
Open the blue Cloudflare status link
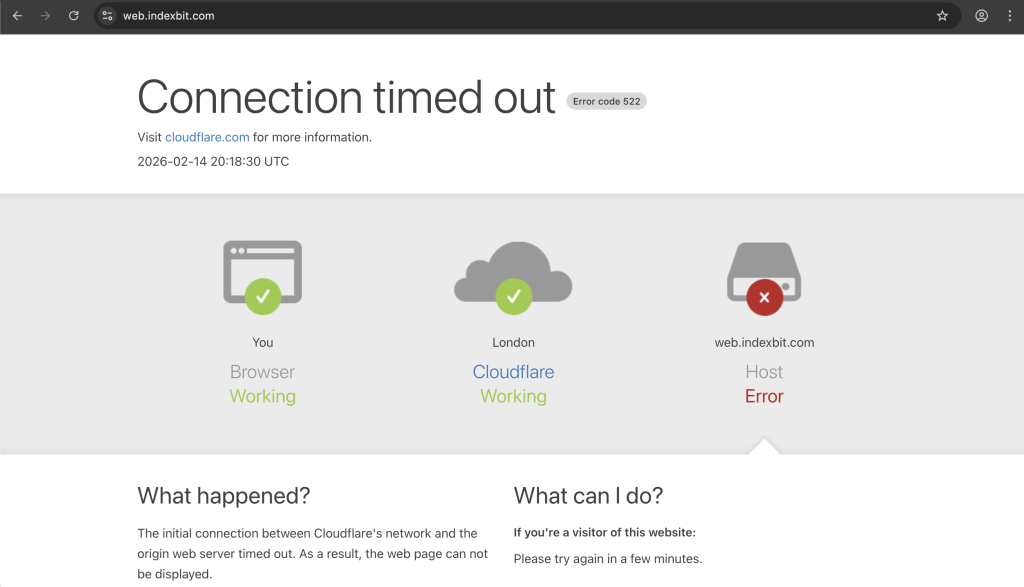tap(513, 372)
